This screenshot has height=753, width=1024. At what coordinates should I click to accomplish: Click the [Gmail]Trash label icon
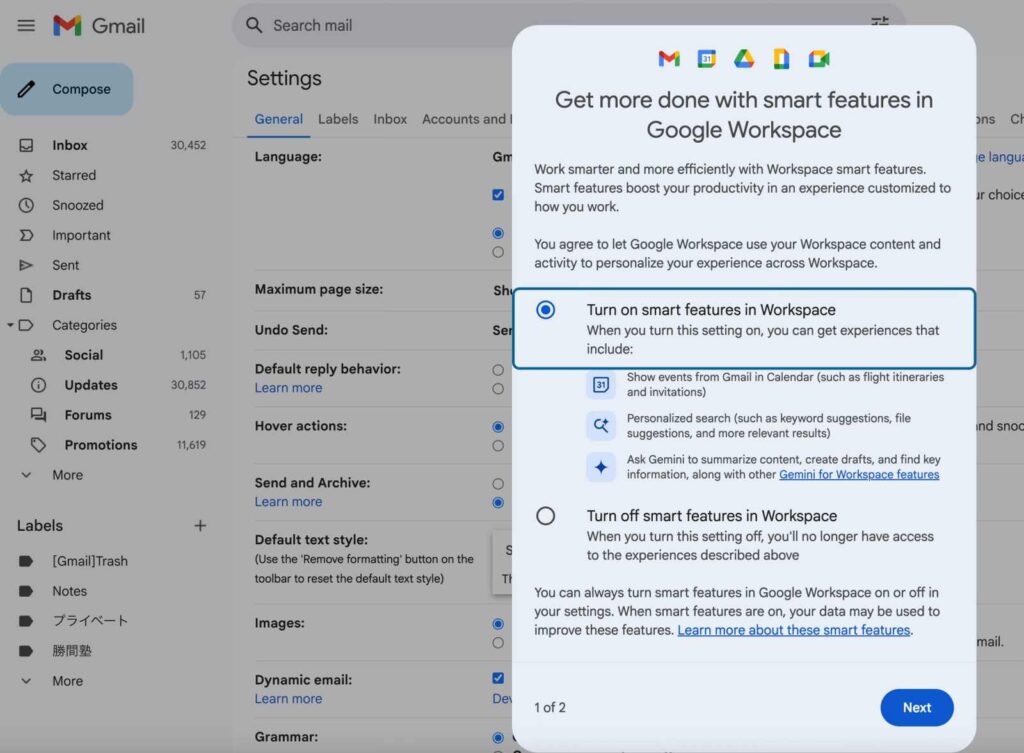[26, 561]
